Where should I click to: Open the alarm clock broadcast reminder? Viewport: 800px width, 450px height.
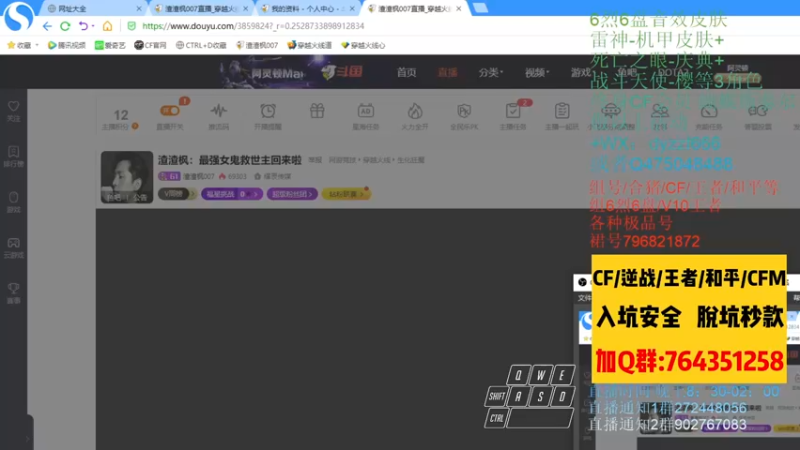pos(267,111)
